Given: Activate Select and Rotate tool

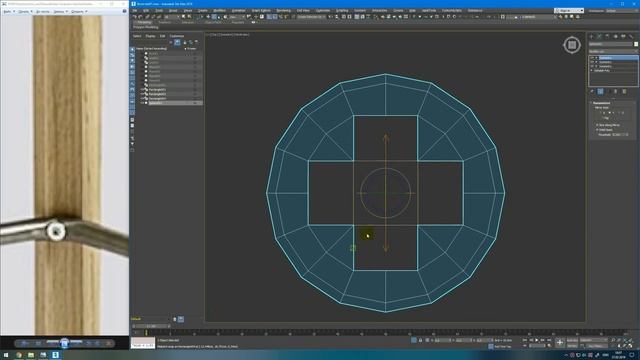Looking at the screenshot, I should pos(213,17).
